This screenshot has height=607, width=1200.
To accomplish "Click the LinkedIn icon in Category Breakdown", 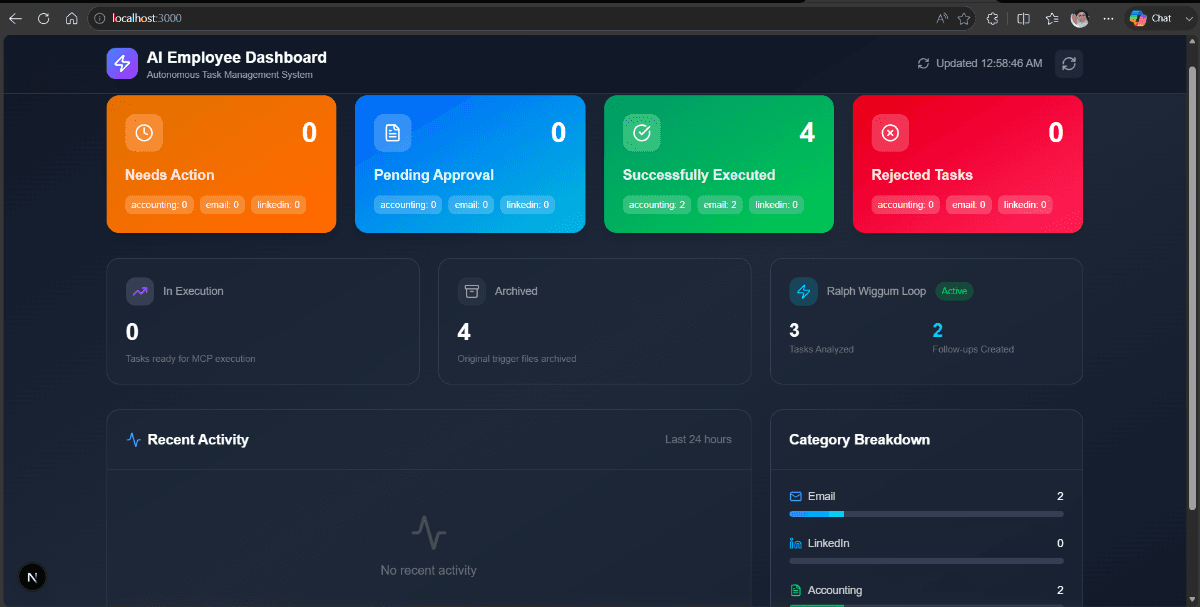I will click(796, 543).
